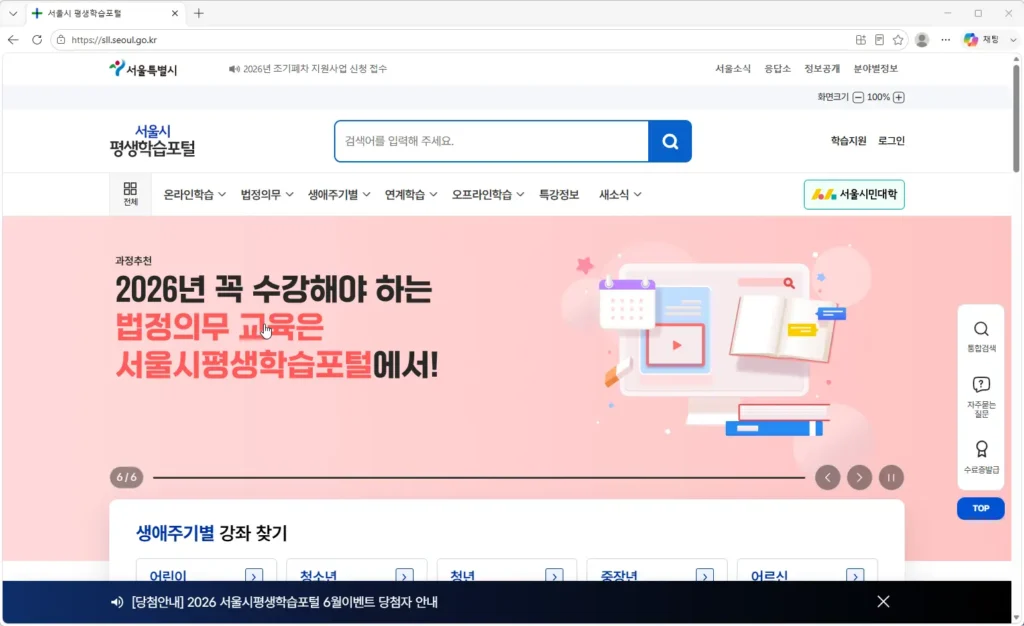Open 정보공개 top link
Viewport: 1024px width, 626px height.
(822, 69)
